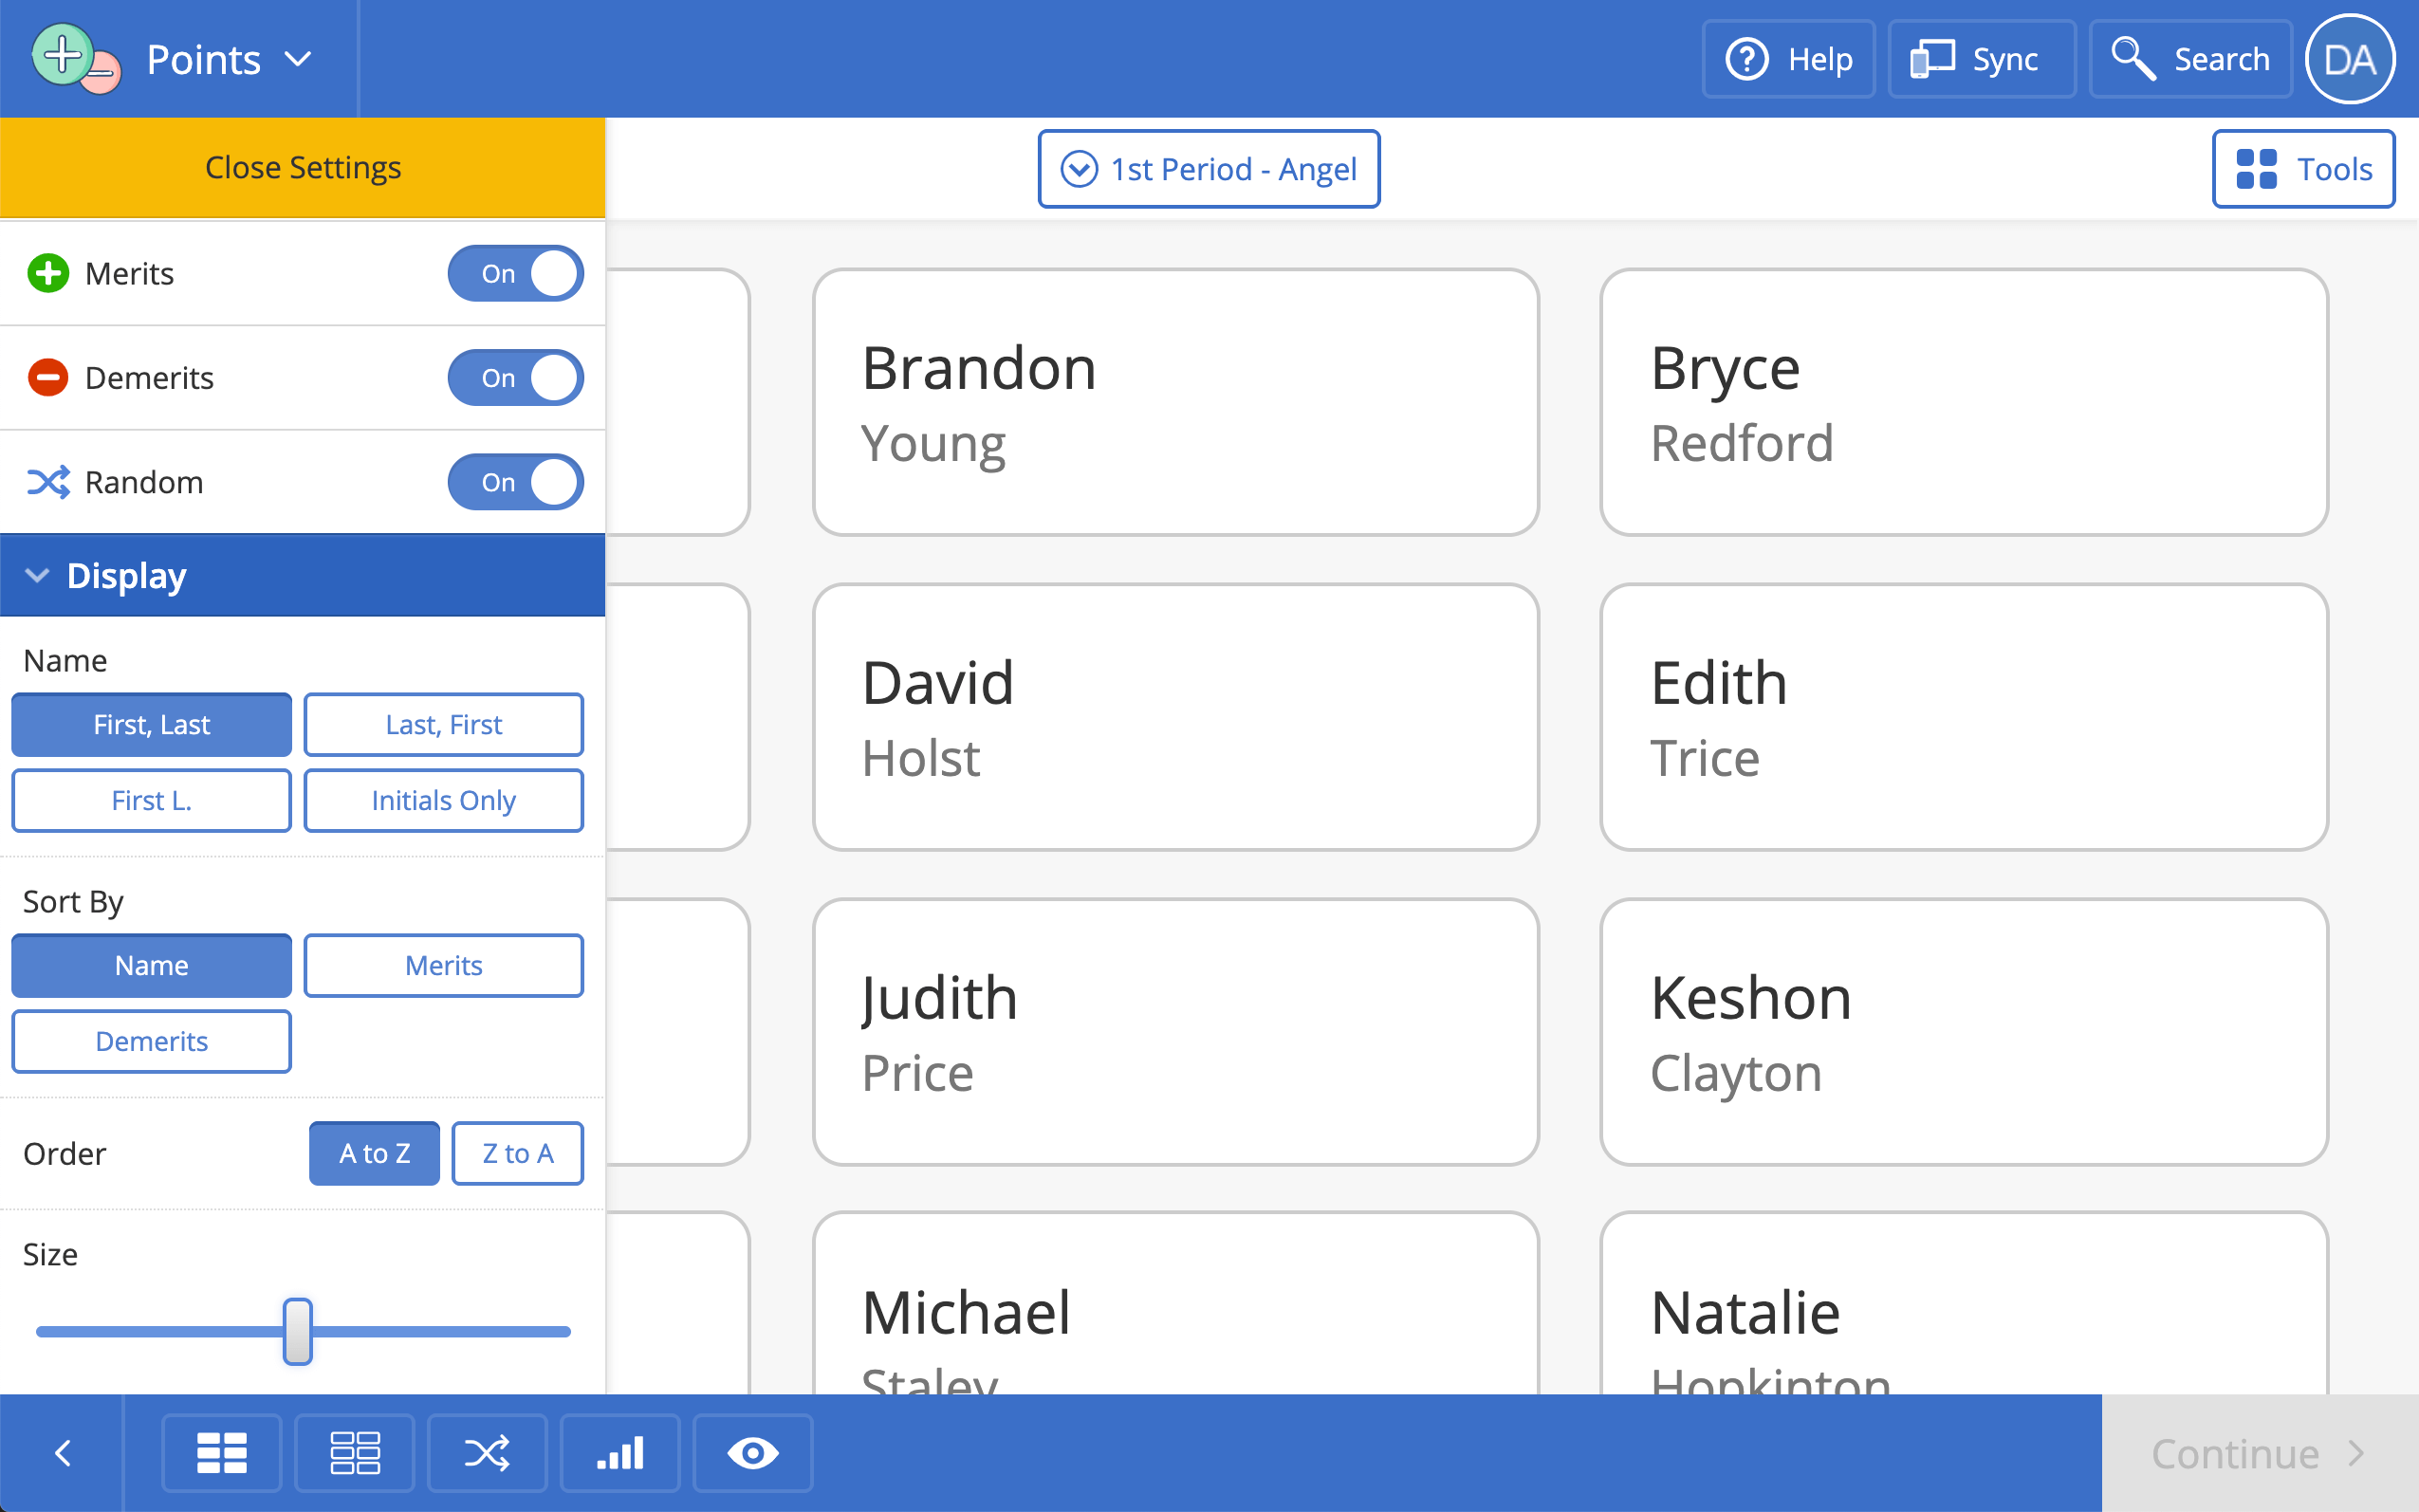Image resolution: width=2419 pixels, height=1512 pixels.
Task: Click the Sync devices button
Action: tap(1980, 59)
